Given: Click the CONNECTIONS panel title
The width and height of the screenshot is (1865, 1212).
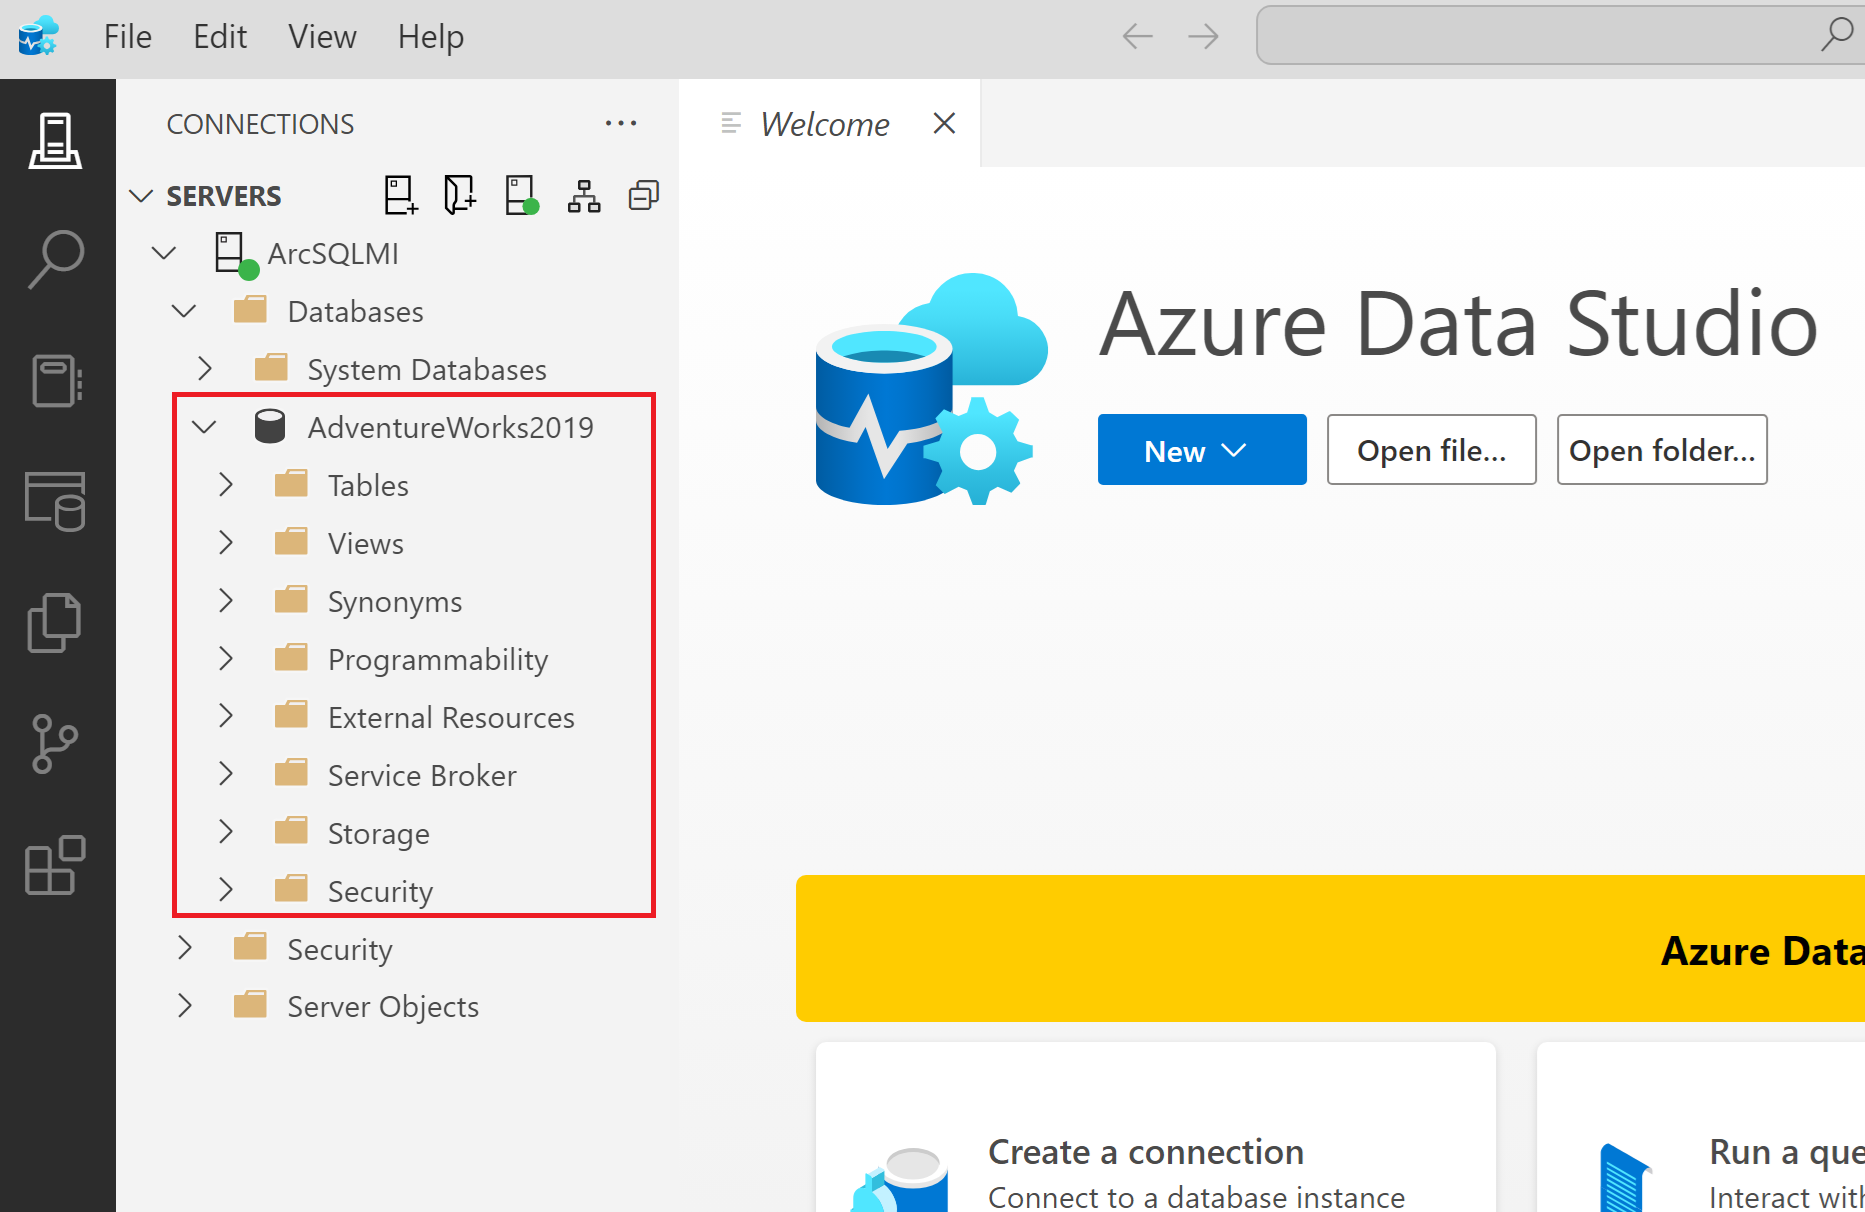Looking at the screenshot, I should 260,124.
